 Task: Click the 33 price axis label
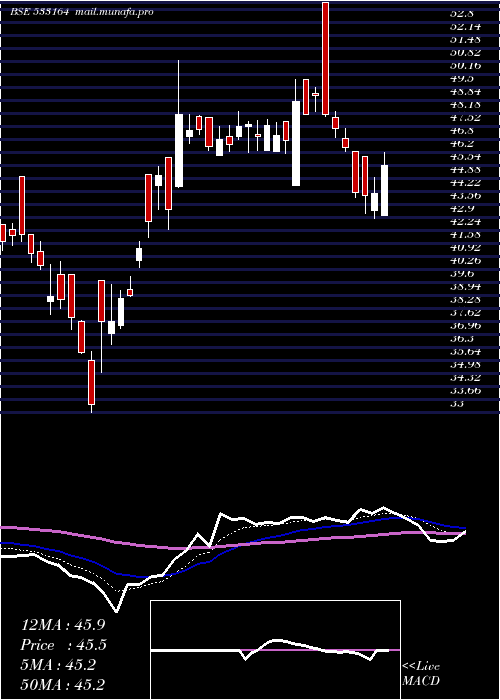pyautogui.click(x=456, y=403)
